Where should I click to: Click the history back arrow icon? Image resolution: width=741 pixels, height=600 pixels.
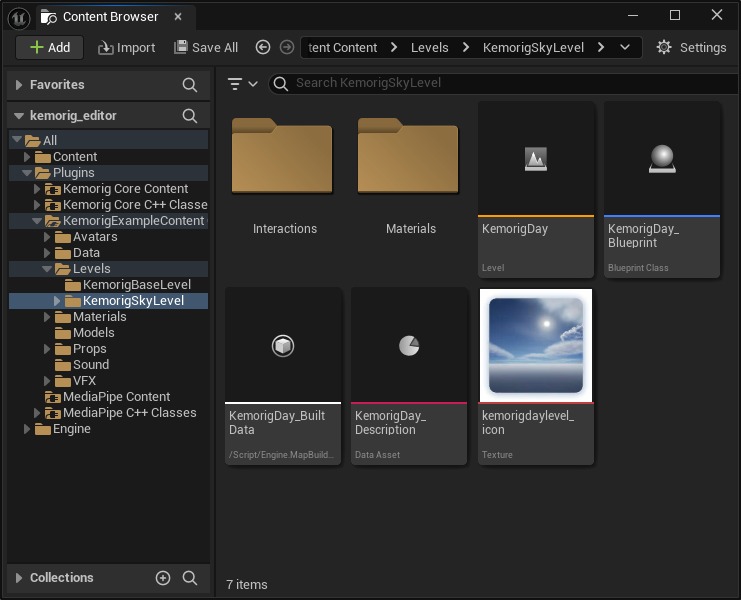(x=263, y=47)
